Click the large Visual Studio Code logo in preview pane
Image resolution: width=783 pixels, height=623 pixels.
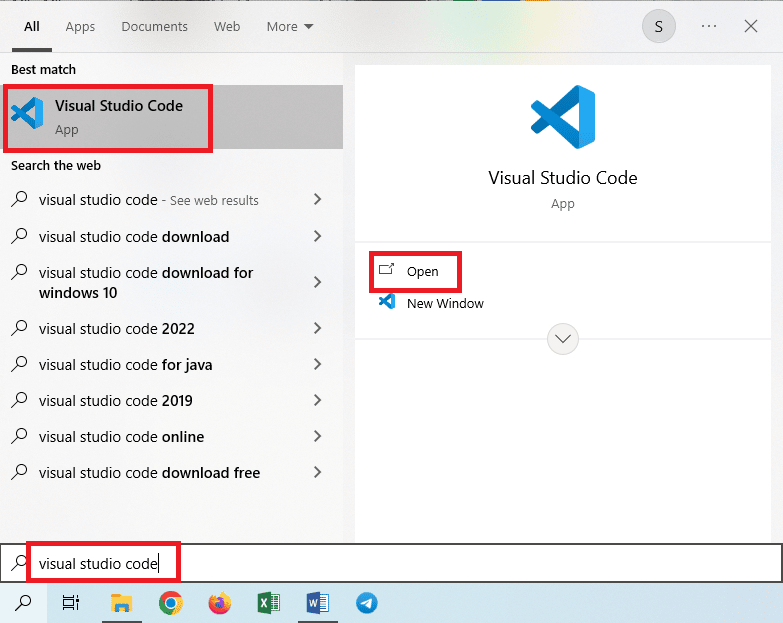pos(563,117)
